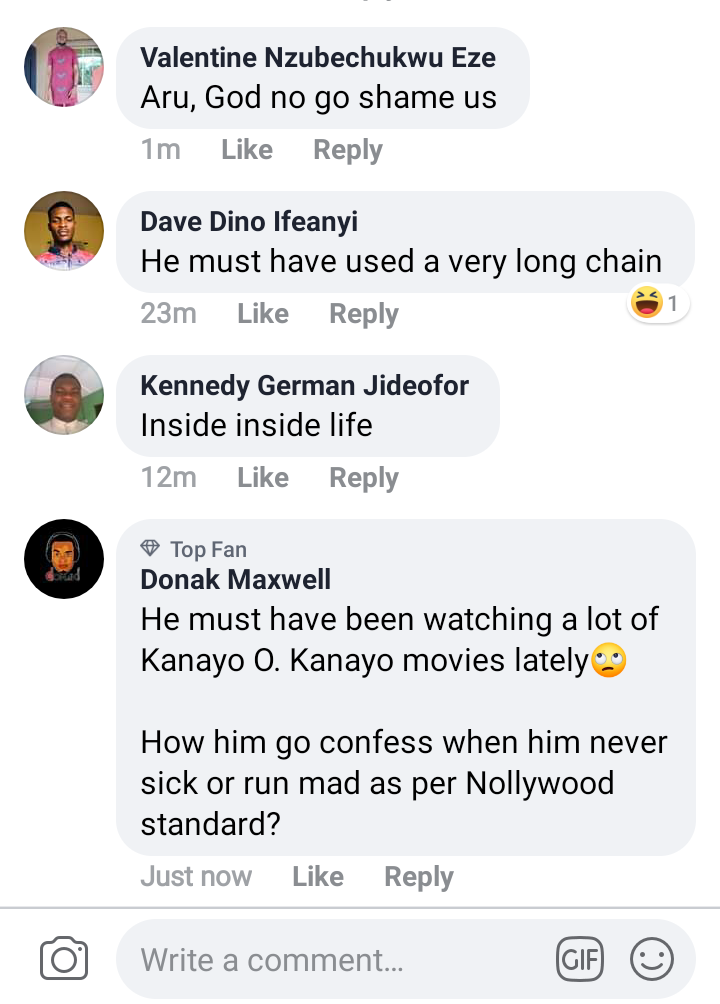This screenshot has width=720, height=1004.
Task: Reply to Dave Dino Ifeanyi's comment
Action: 364,314
